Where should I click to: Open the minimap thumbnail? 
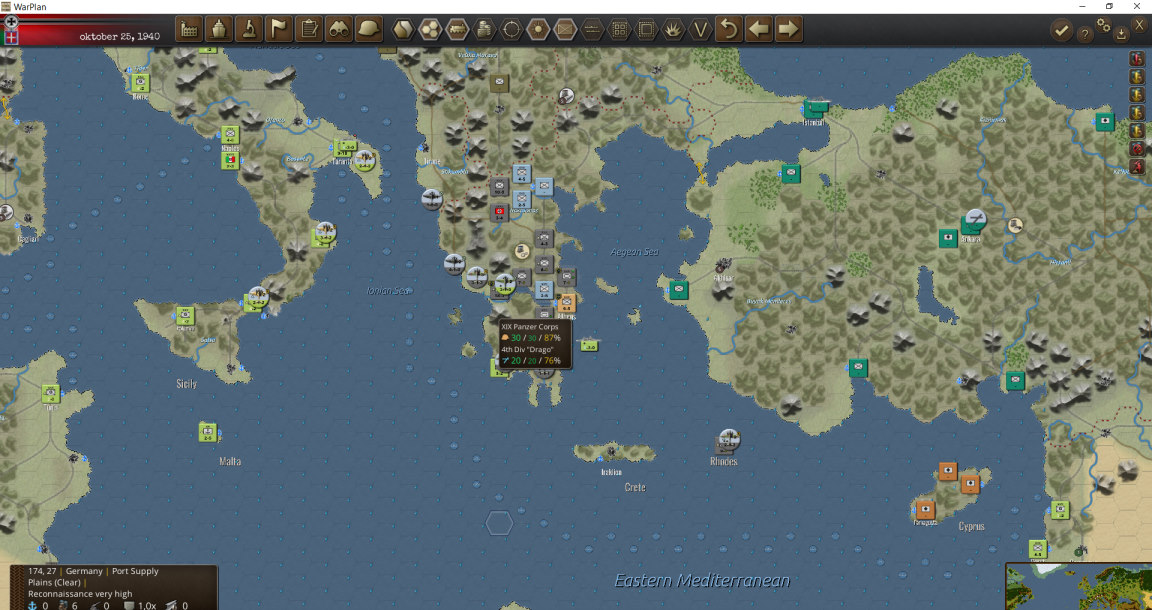tap(1078, 586)
